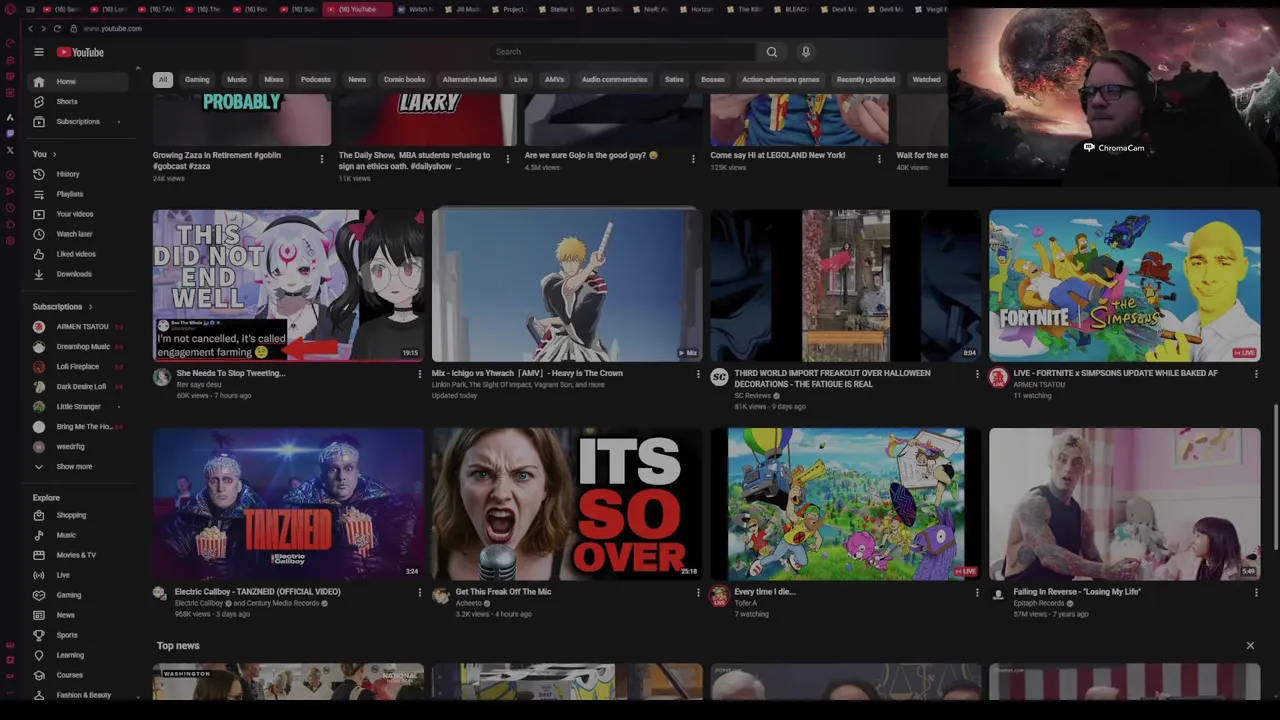This screenshot has height=720, width=1280.
Task: Play the Ichigo vs Yhwach AMV mix thumbnail
Action: (x=567, y=285)
